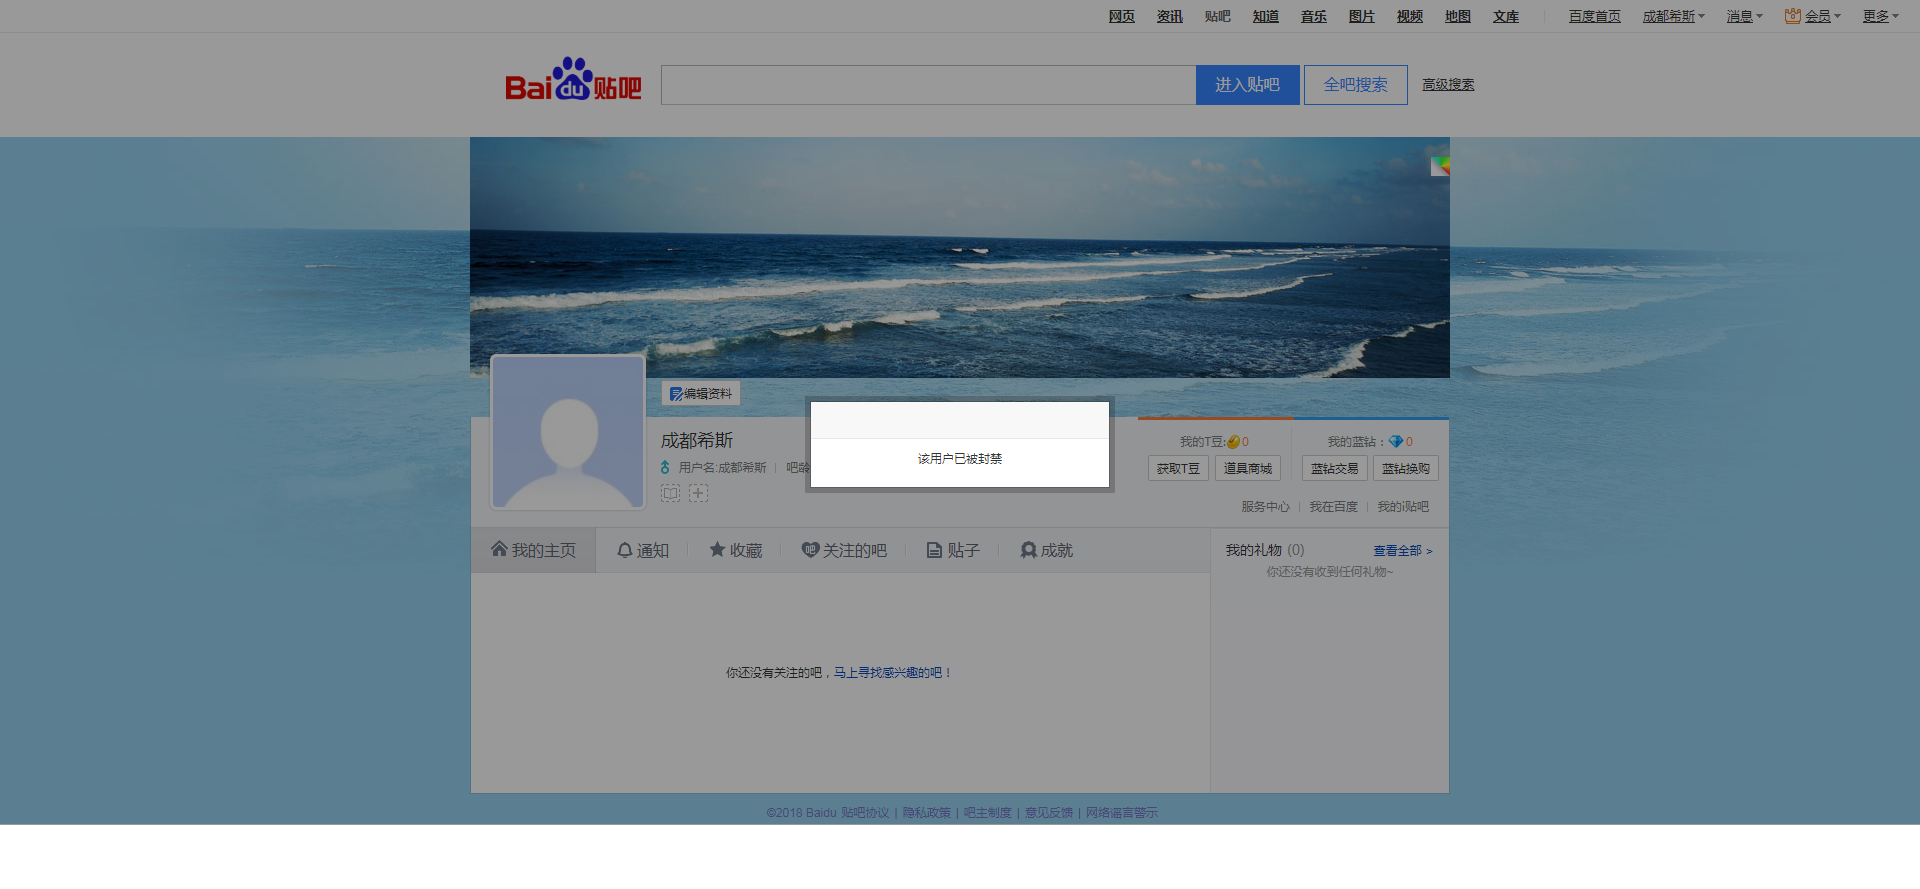Viewport: 1920px width, 889px height.
Task: Open the 服务中心 link
Action: click(1265, 507)
